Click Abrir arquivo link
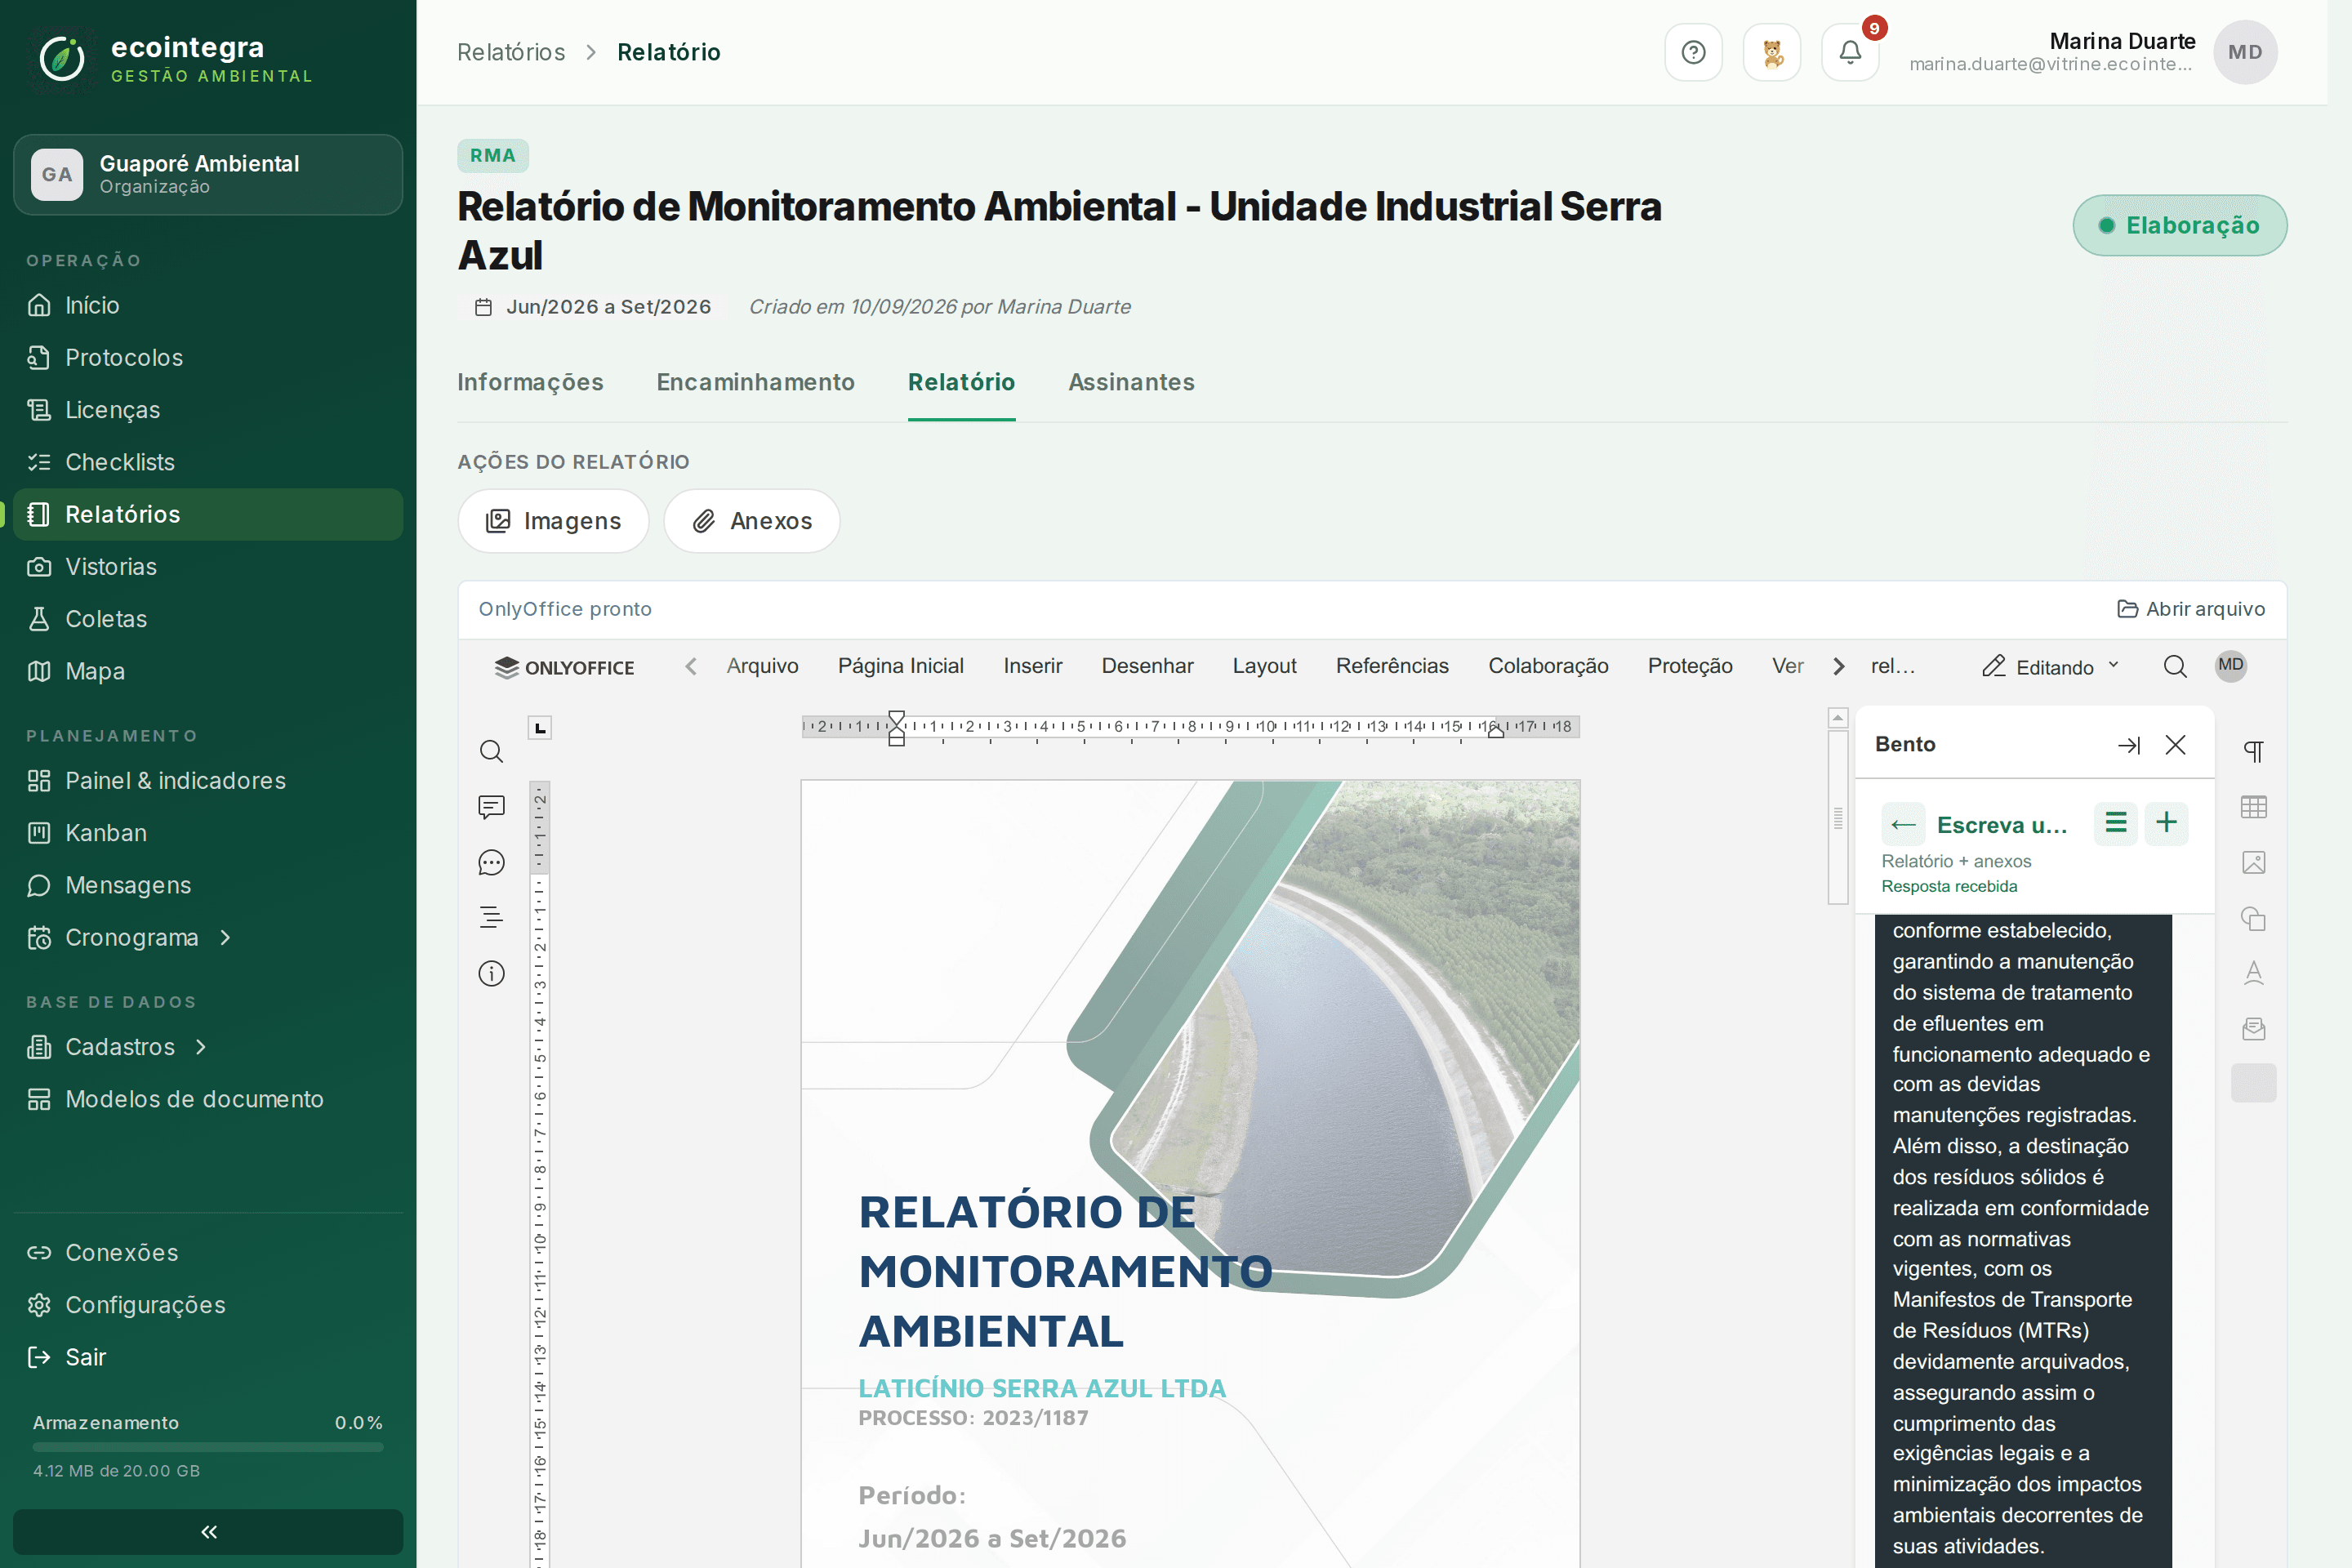Image resolution: width=2352 pixels, height=1568 pixels. point(2191,609)
